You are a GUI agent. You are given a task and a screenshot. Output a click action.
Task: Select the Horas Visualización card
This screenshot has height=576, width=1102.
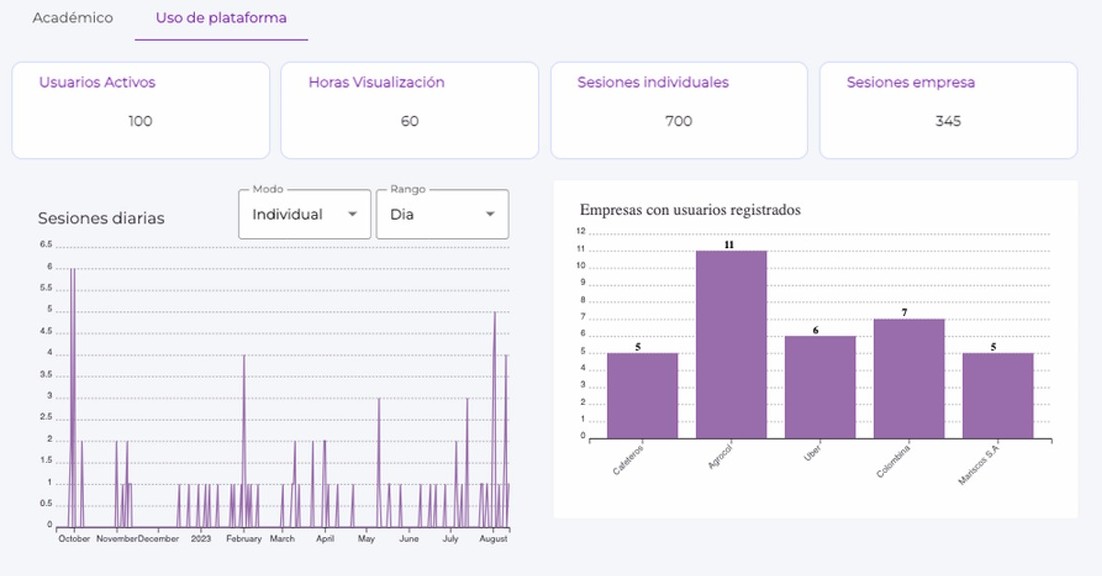(409, 110)
